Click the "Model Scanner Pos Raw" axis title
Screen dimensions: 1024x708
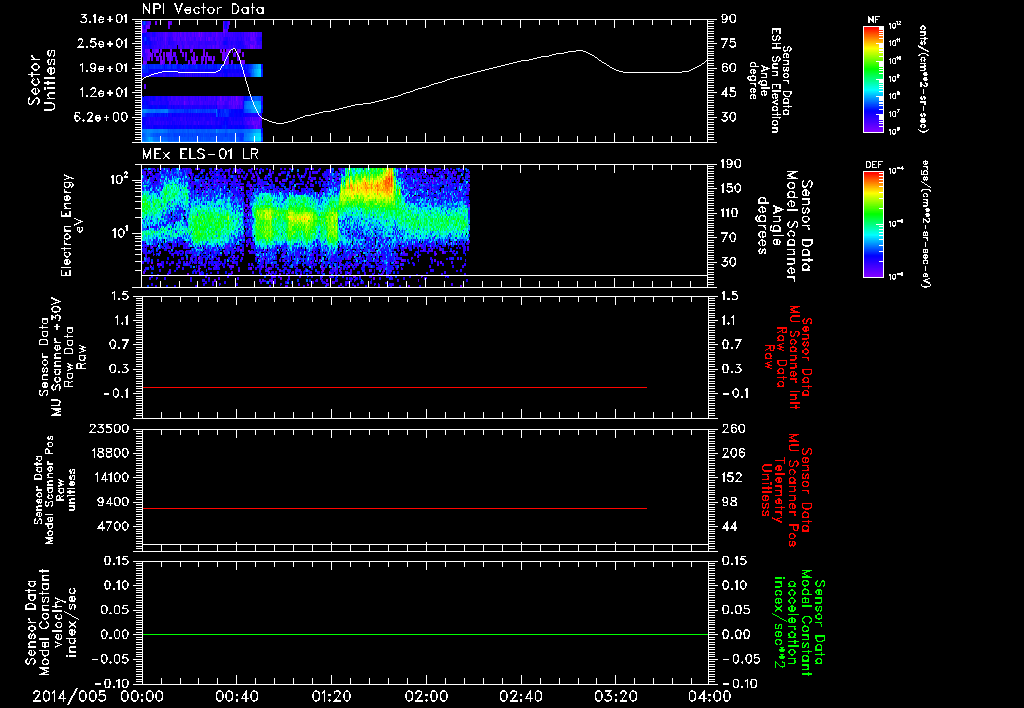coord(56,490)
